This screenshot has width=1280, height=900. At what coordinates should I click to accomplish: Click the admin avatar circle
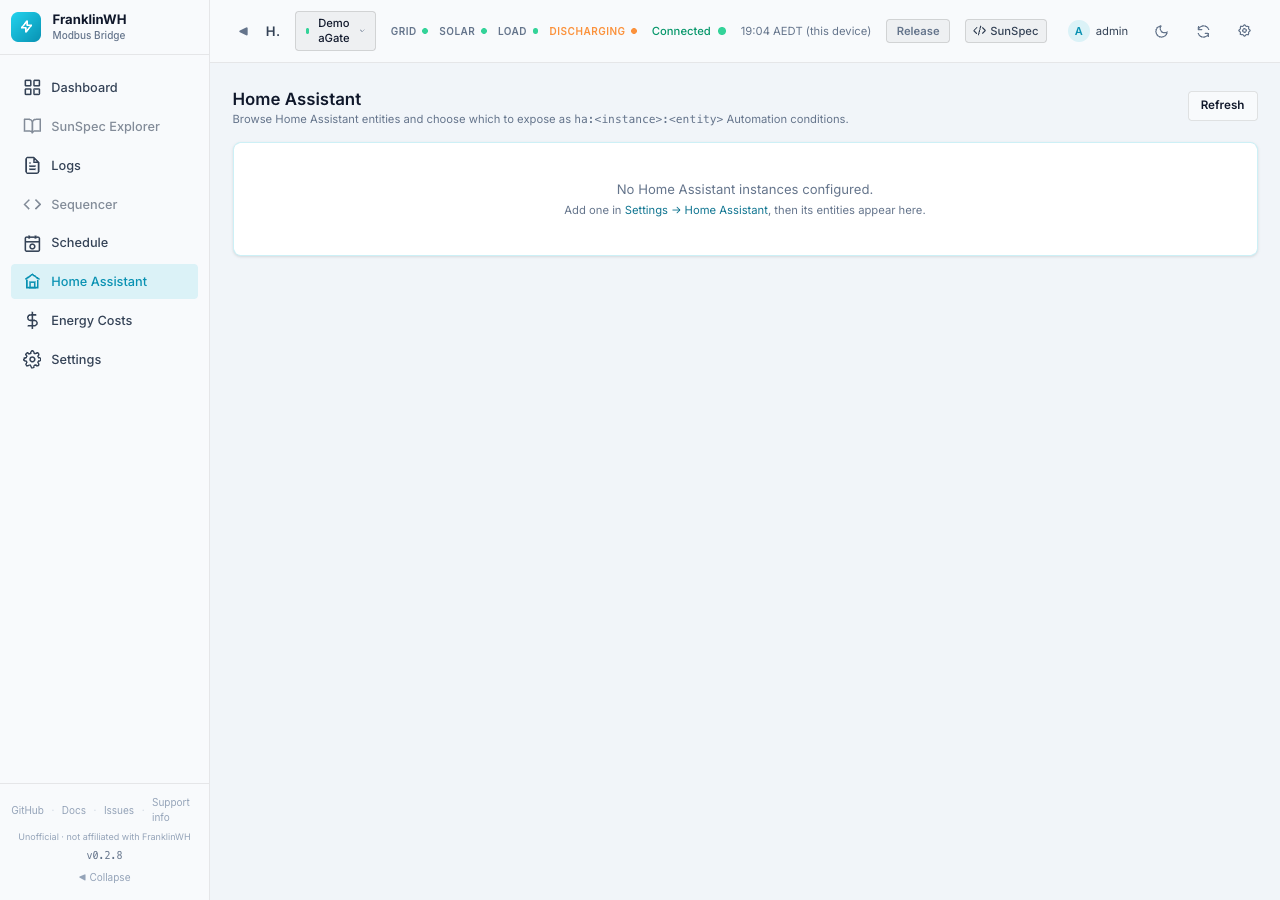(1078, 31)
